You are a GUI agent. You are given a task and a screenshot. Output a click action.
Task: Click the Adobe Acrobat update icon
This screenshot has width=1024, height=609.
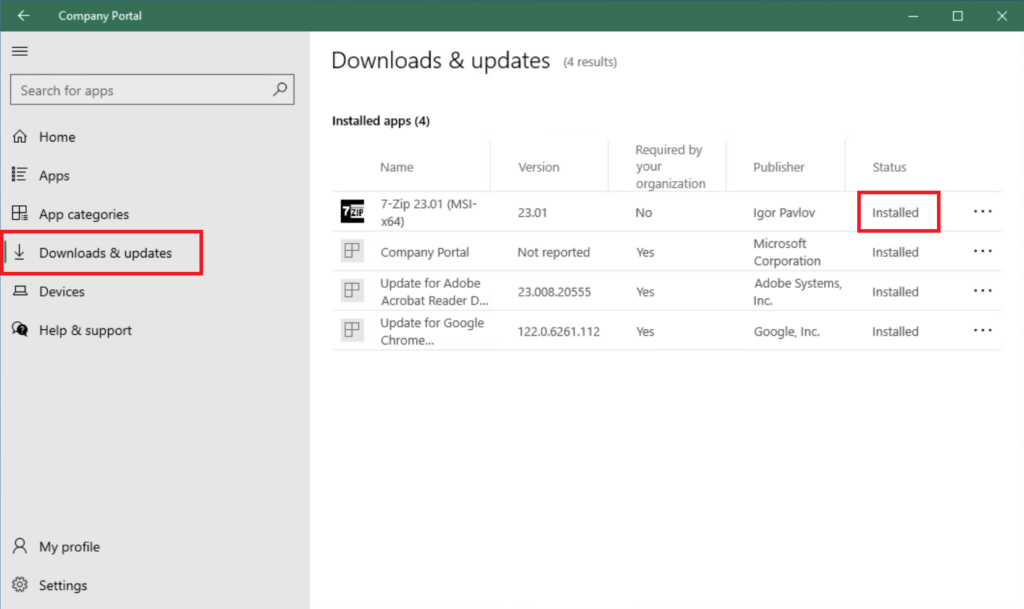352,291
